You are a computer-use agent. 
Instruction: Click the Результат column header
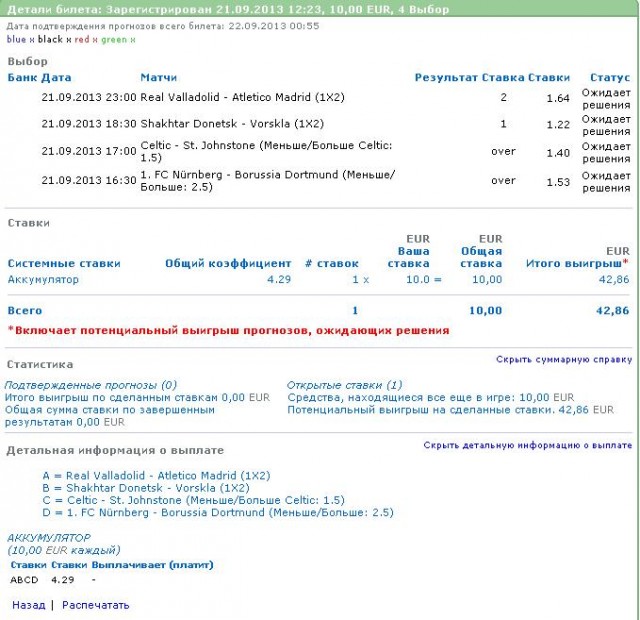(x=446, y=78)
